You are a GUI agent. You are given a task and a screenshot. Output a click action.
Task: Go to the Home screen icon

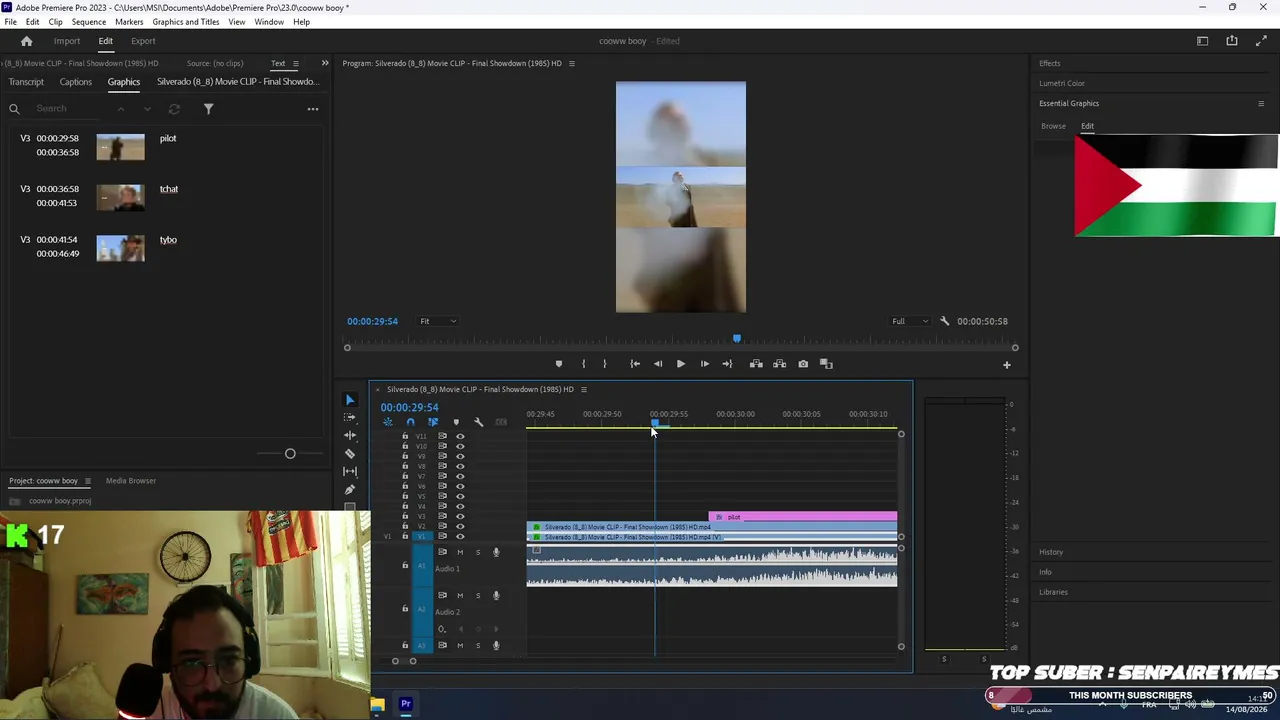(x=27, y=41)
